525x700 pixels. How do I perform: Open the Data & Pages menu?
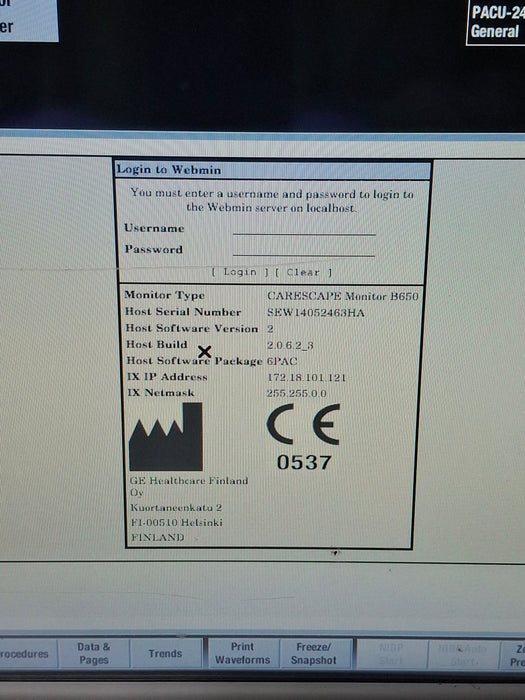(94, 653)
